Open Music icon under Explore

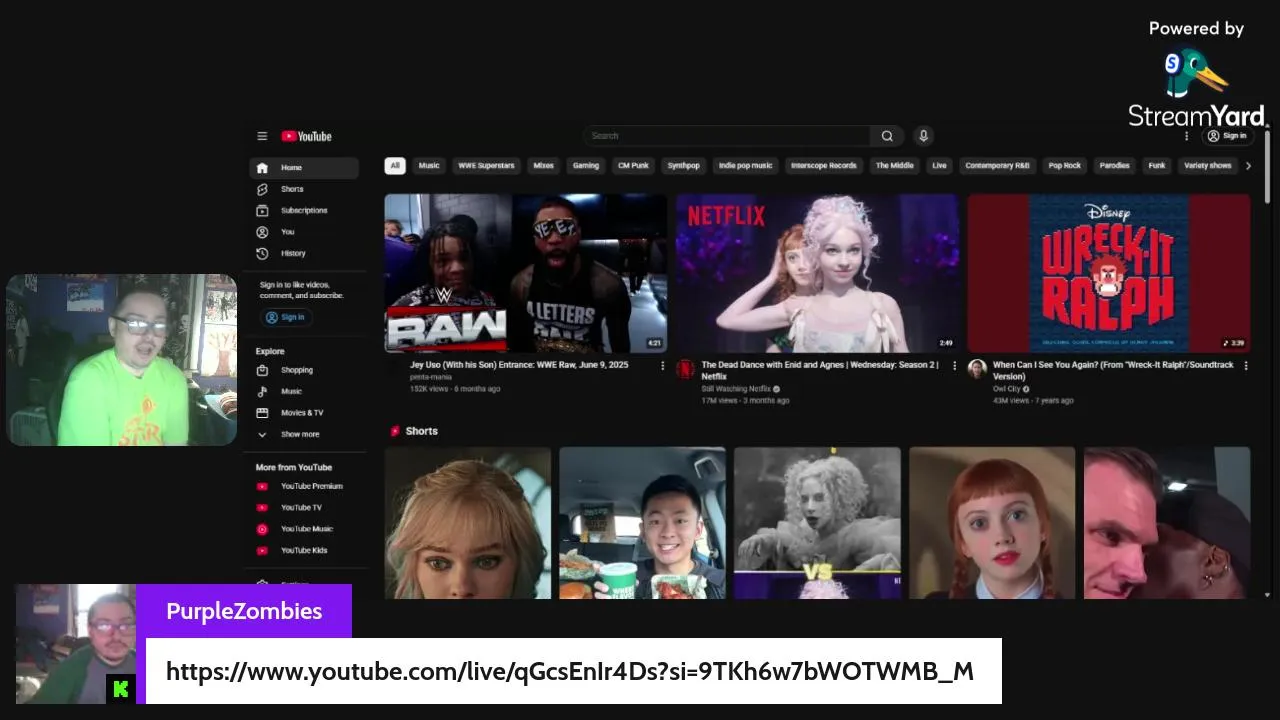pos(262,391)
